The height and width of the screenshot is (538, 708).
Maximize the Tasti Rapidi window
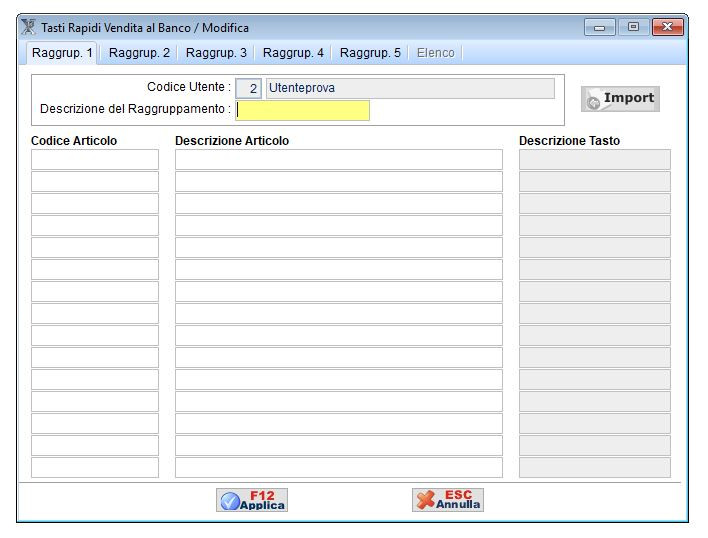633,27
